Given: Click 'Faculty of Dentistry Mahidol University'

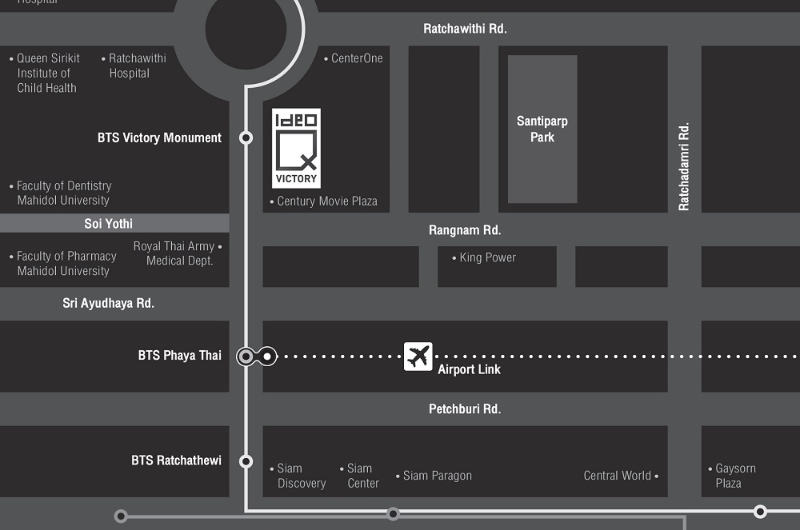Looking at the screenshot, I should click(x=60, y=193).
